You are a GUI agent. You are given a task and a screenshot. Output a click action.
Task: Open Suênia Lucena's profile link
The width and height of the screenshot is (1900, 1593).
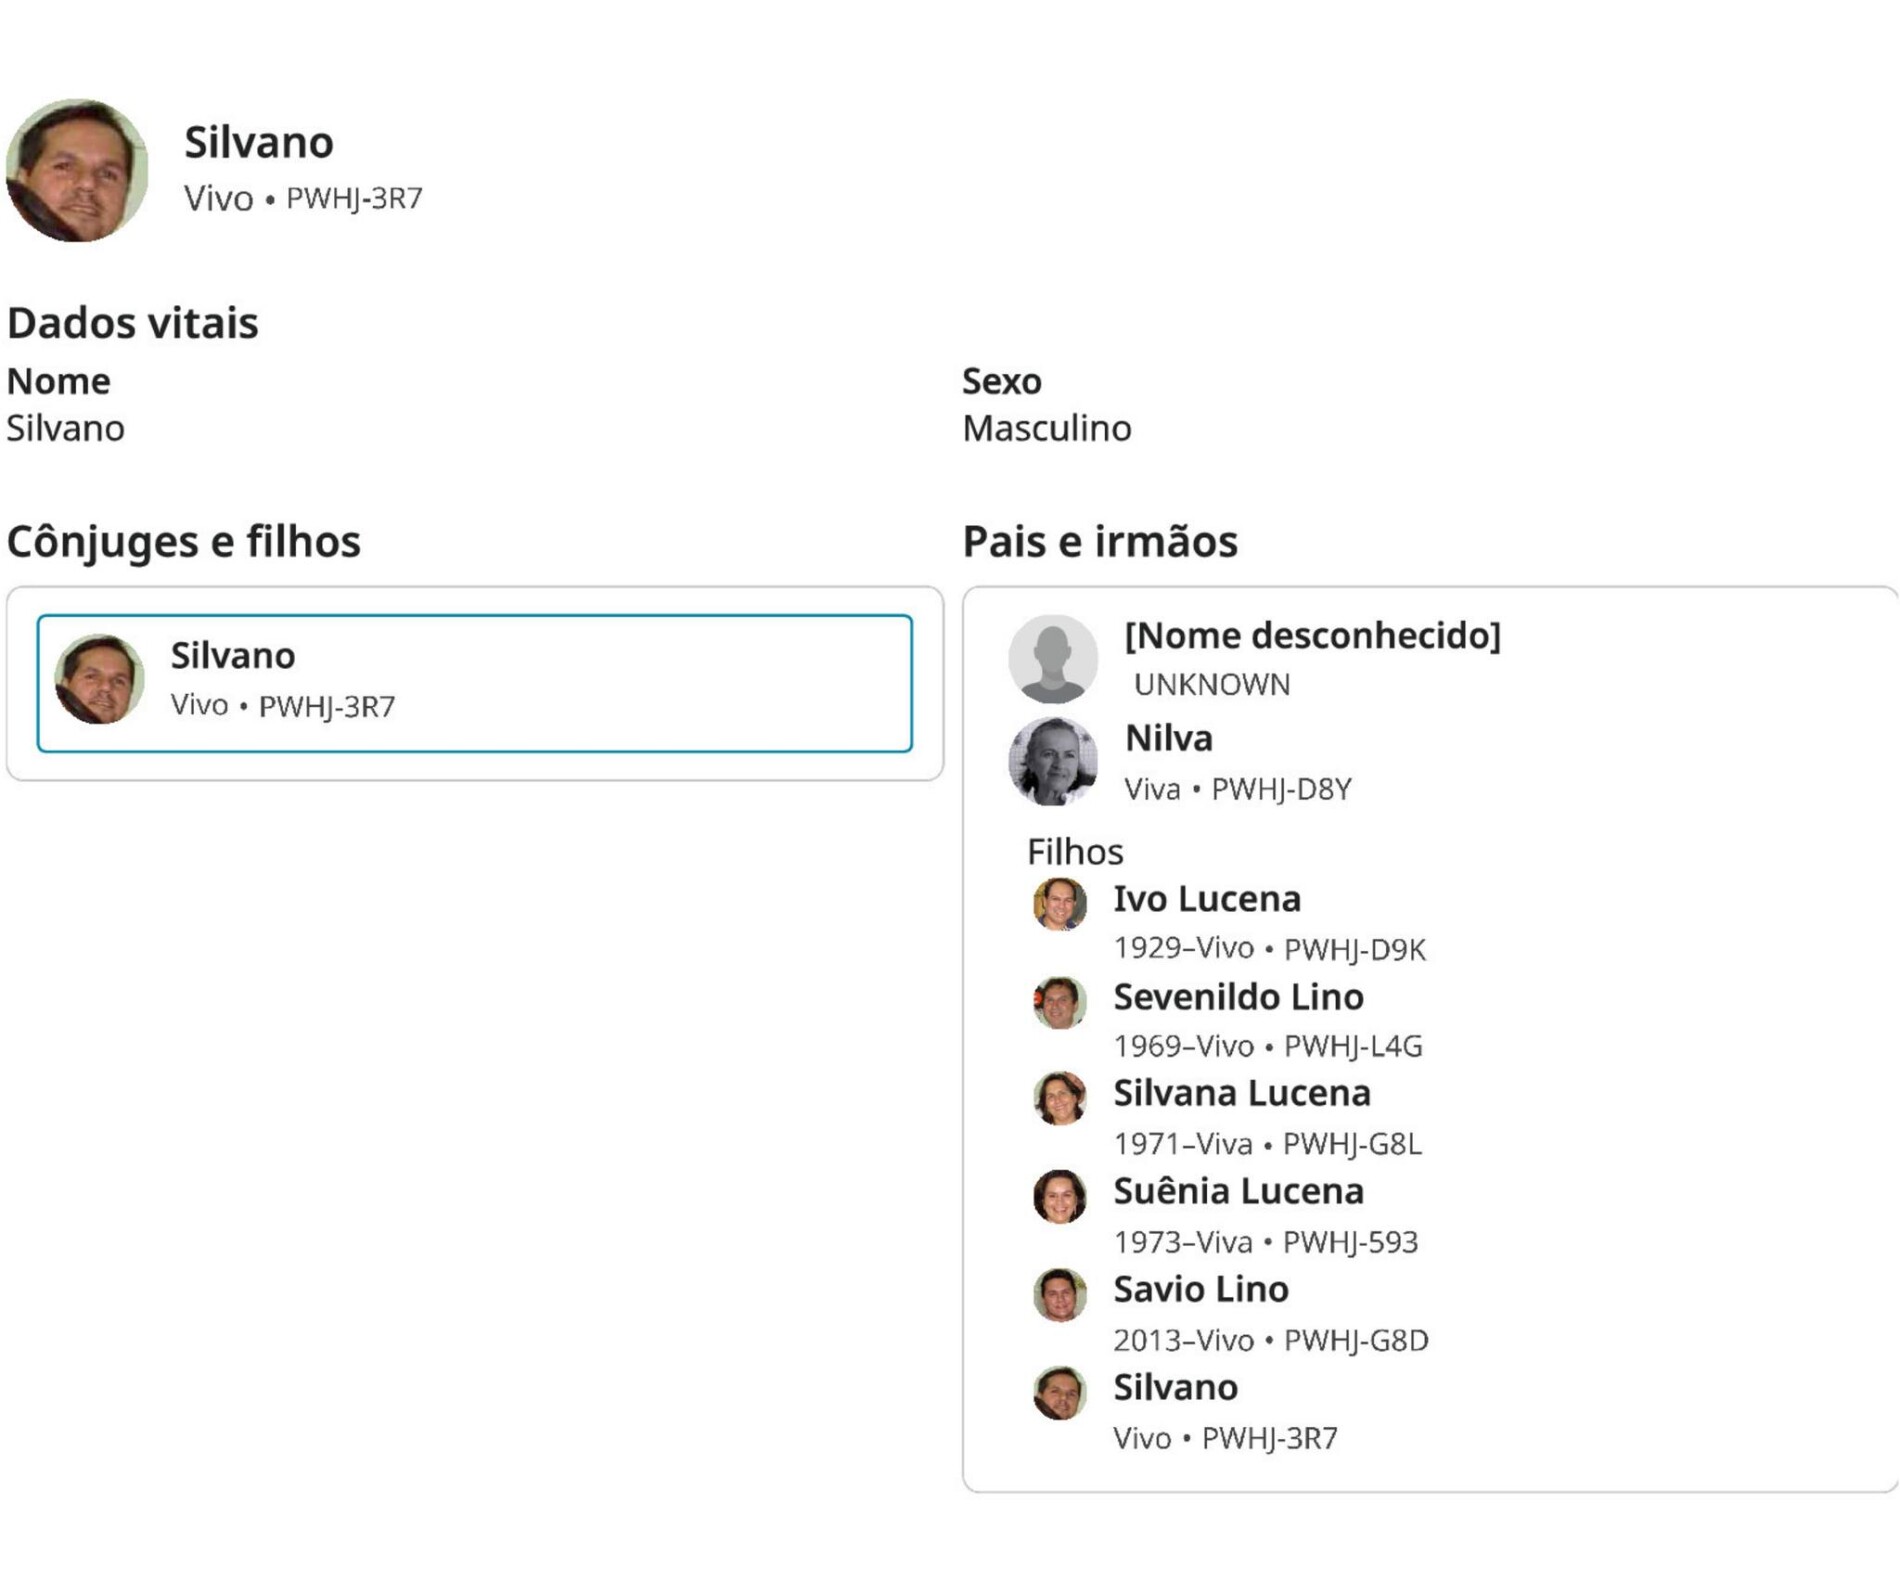click(x=1237, y=1192)
